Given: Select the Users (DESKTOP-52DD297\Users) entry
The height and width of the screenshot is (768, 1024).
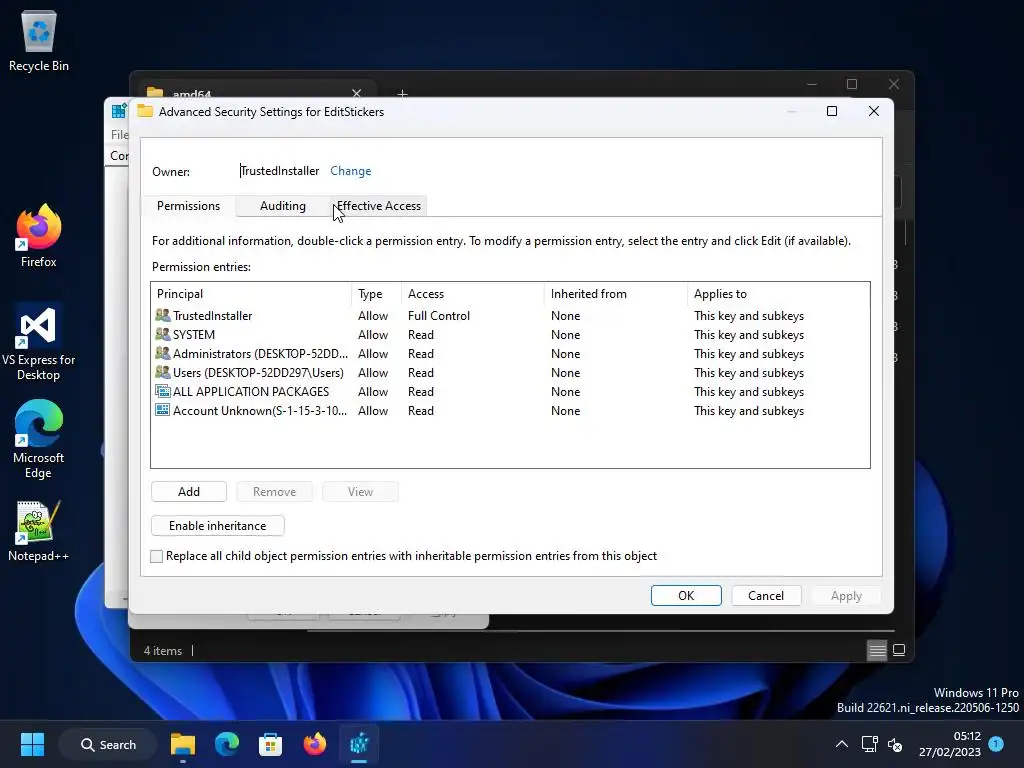Looking at the screenshot, I should 510,372.
